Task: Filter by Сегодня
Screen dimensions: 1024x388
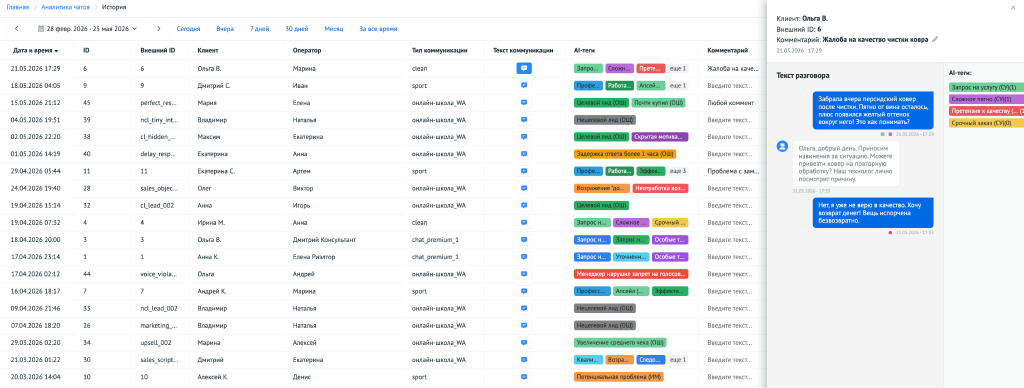Action: click(188, 29)
